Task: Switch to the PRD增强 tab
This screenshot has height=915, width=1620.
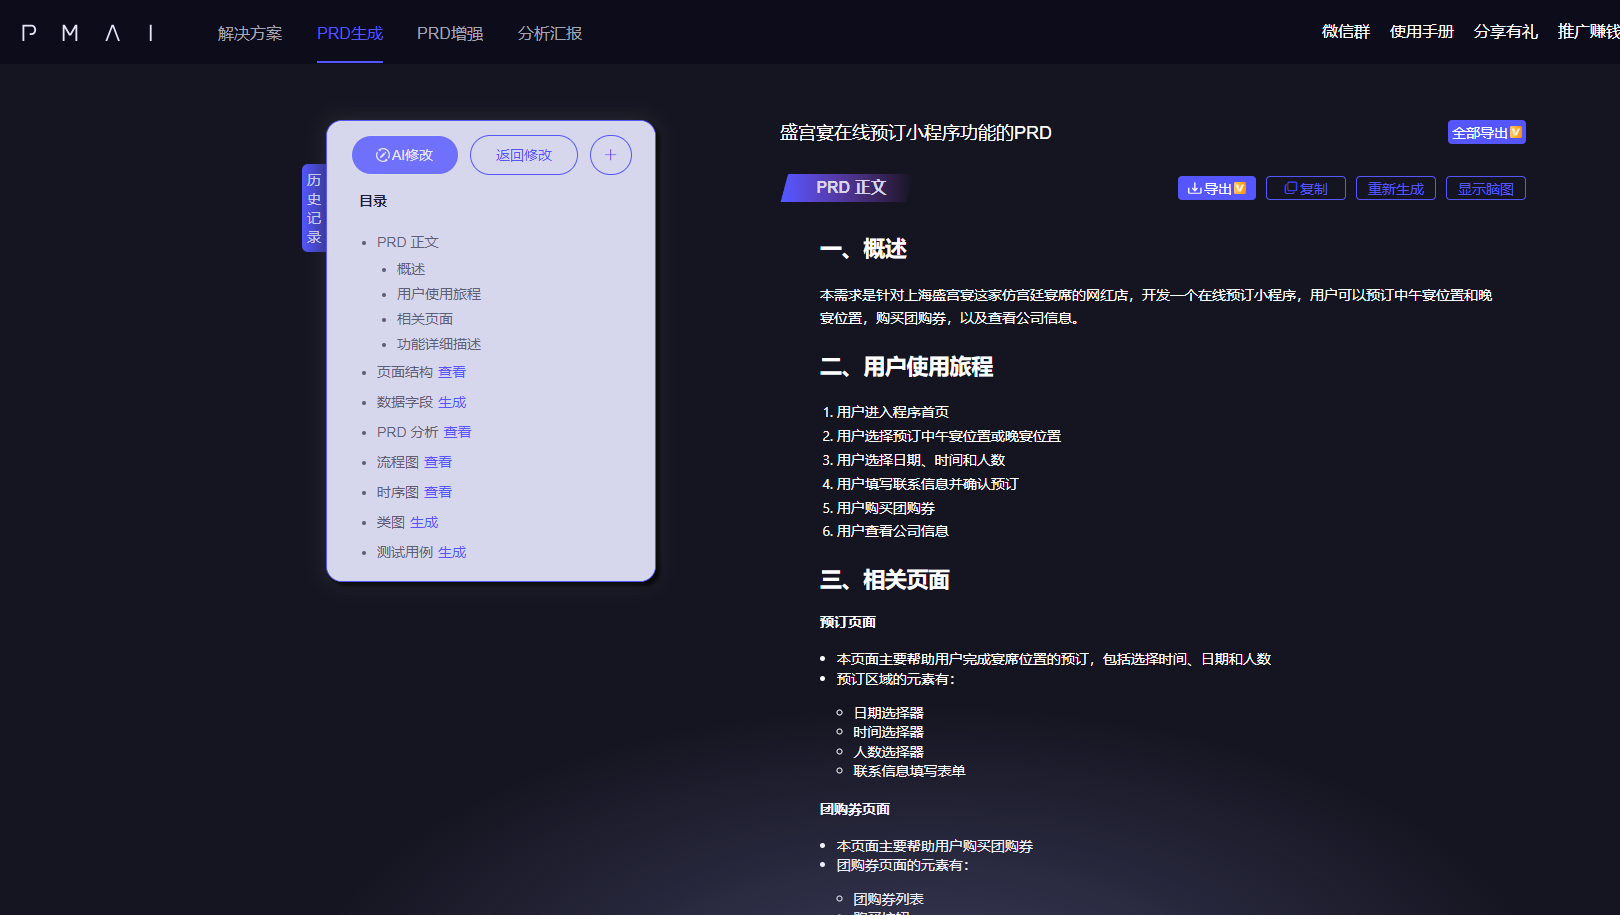Action: pyautogui.click(x=450, y=33)
